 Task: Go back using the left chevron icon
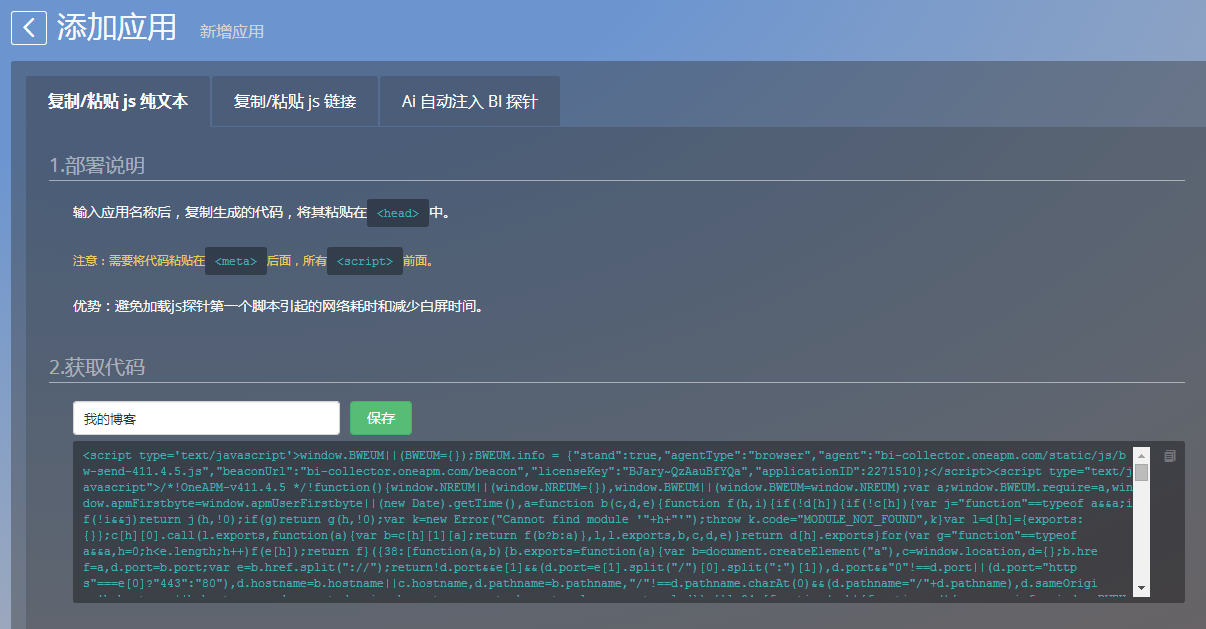pyautogui.click(x=29, y=27)
